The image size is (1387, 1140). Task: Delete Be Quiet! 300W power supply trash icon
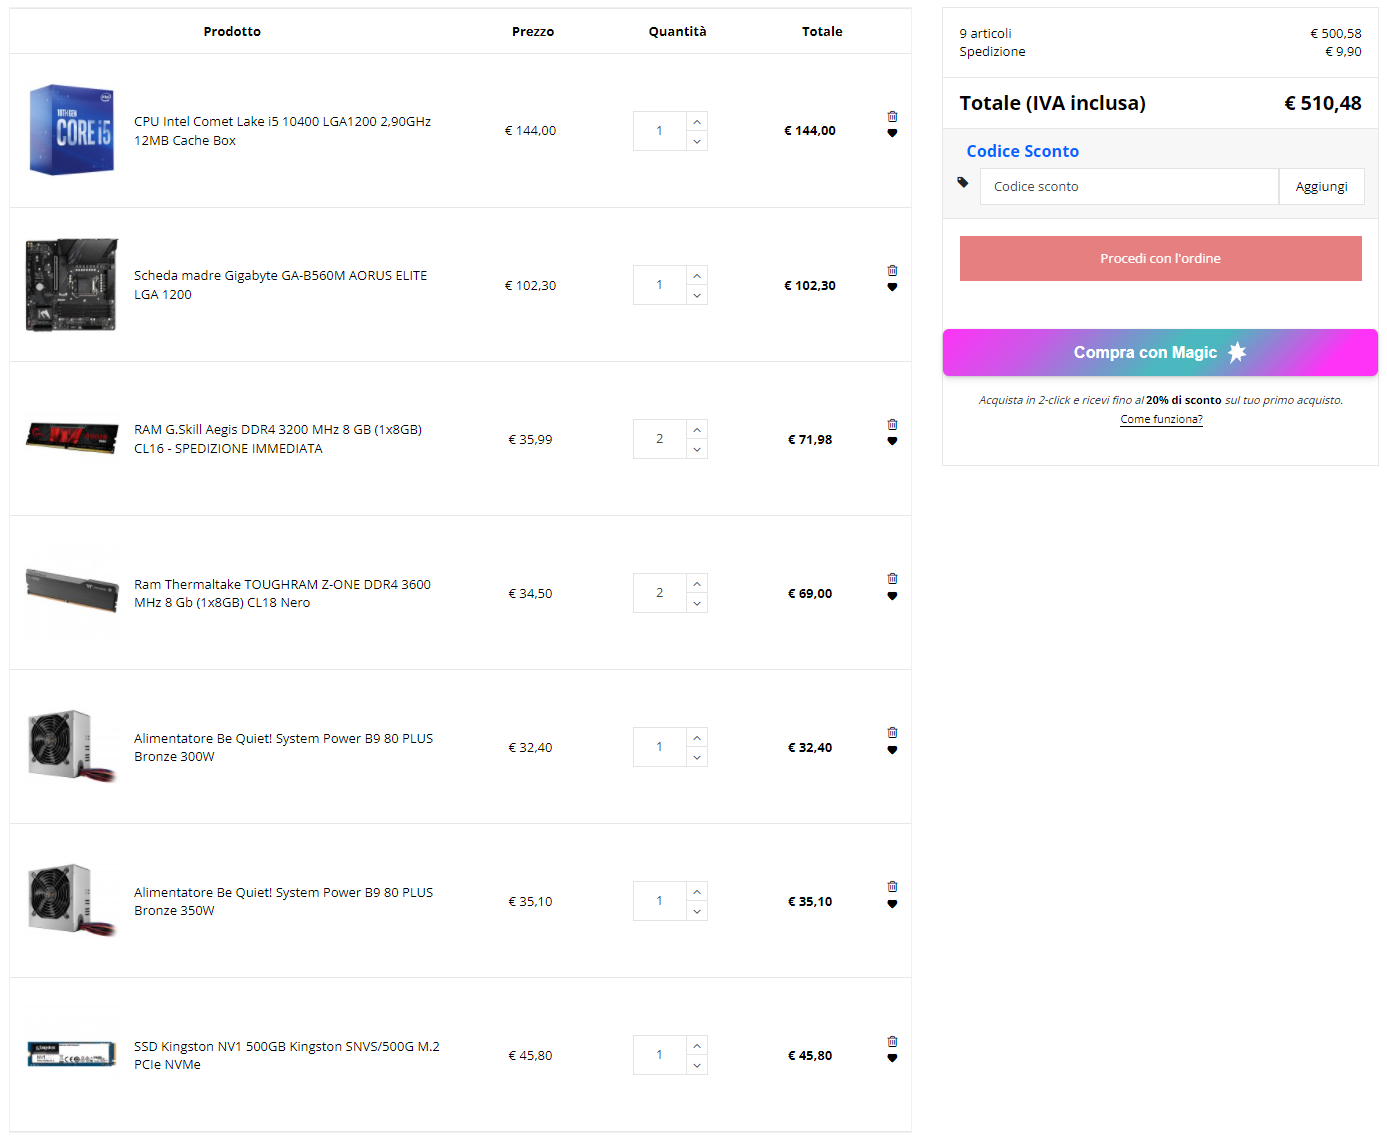point(892,733)
